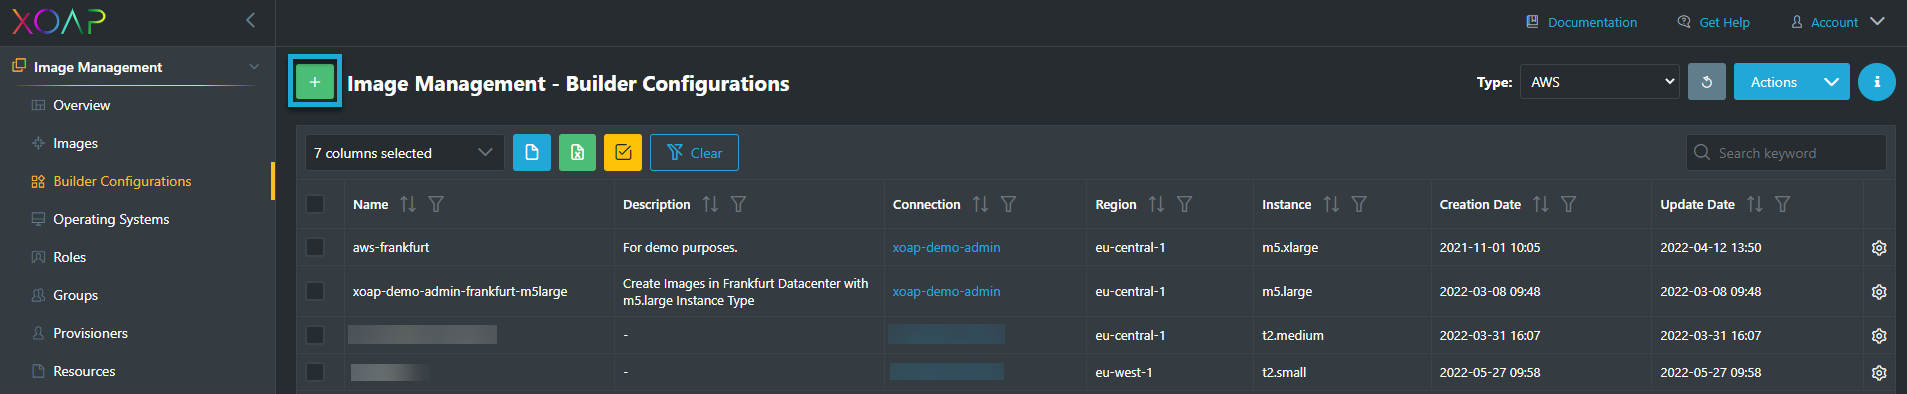Collapse sidebar with the left chevron

pyautogui.click(x=250, y=20)
